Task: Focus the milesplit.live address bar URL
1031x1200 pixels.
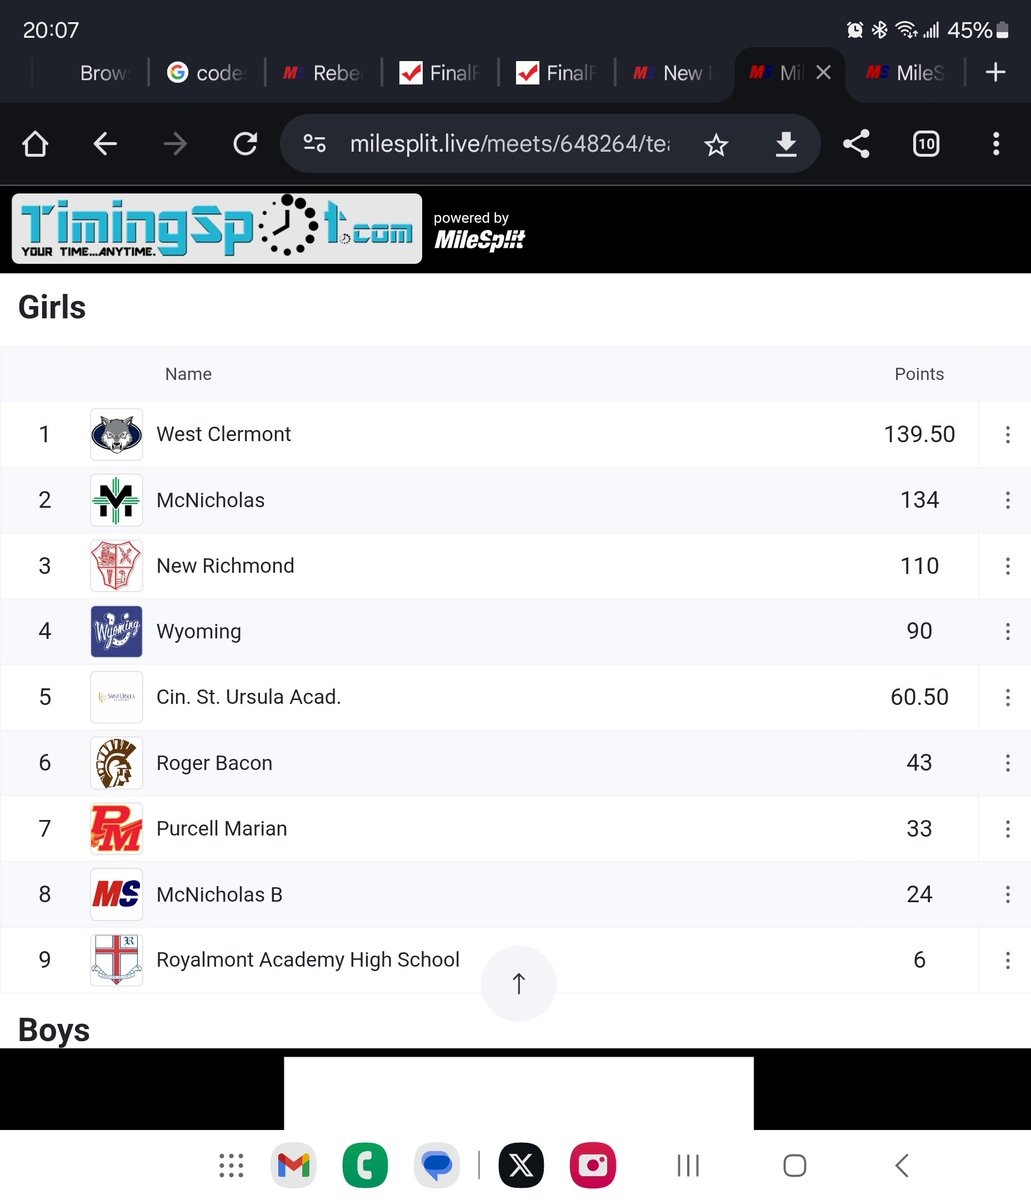Action: (x=509, y=145)
